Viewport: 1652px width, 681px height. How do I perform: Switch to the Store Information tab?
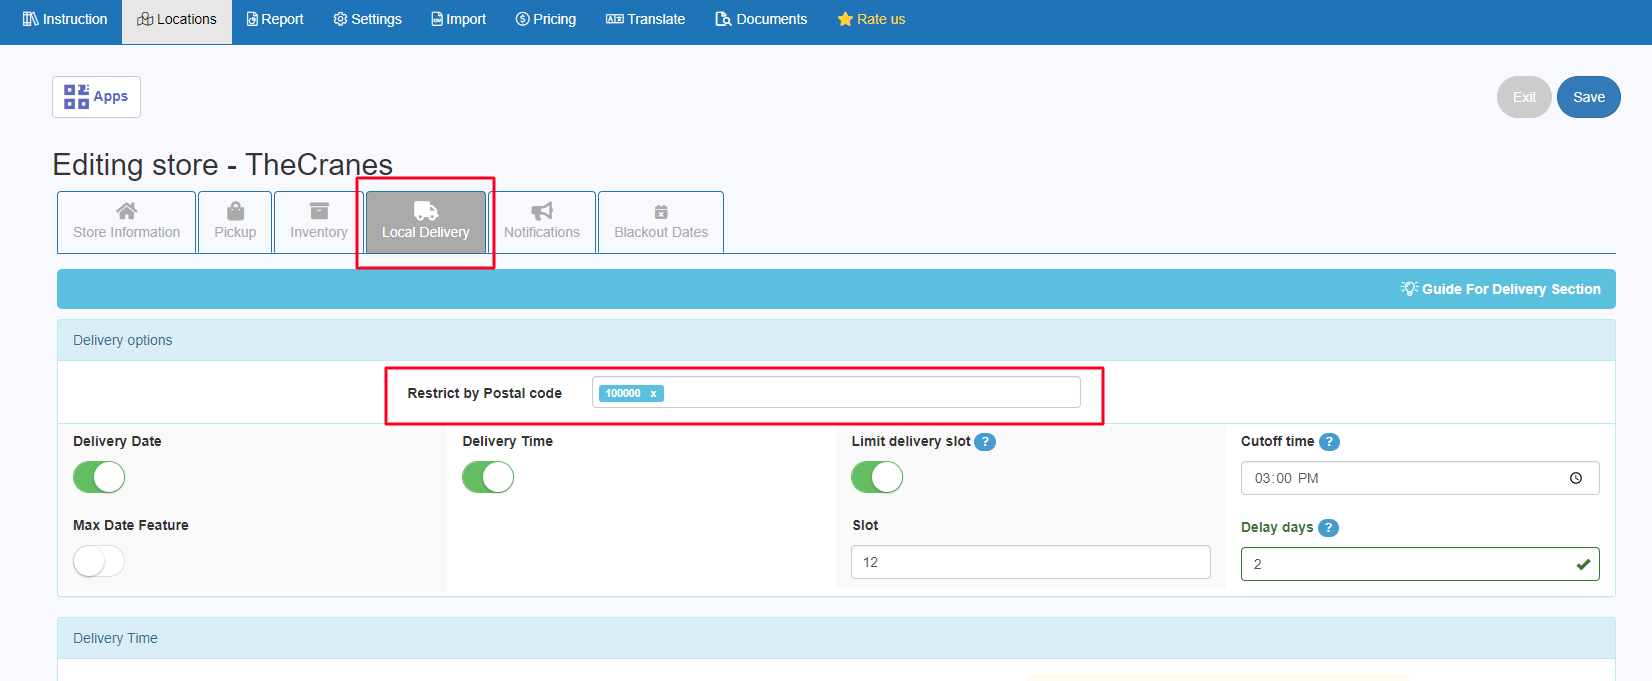pos(127,222)
